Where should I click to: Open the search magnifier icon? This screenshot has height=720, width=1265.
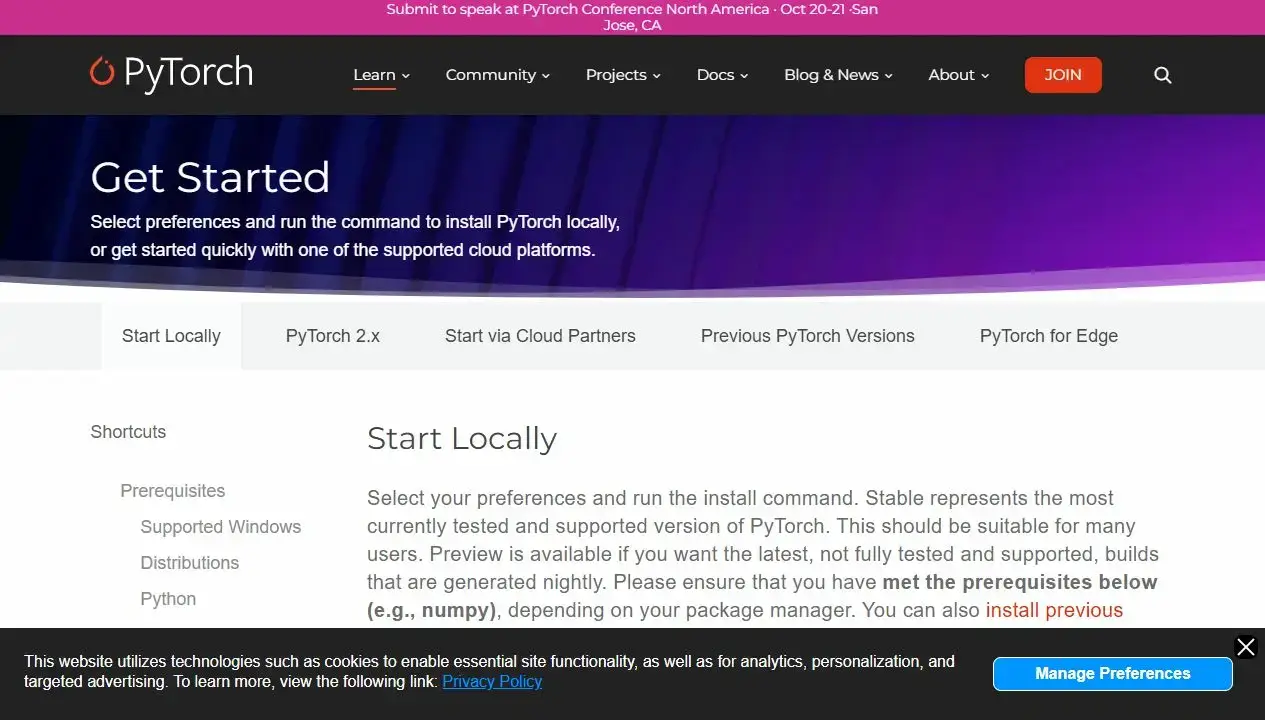[x=1162, y=75]
